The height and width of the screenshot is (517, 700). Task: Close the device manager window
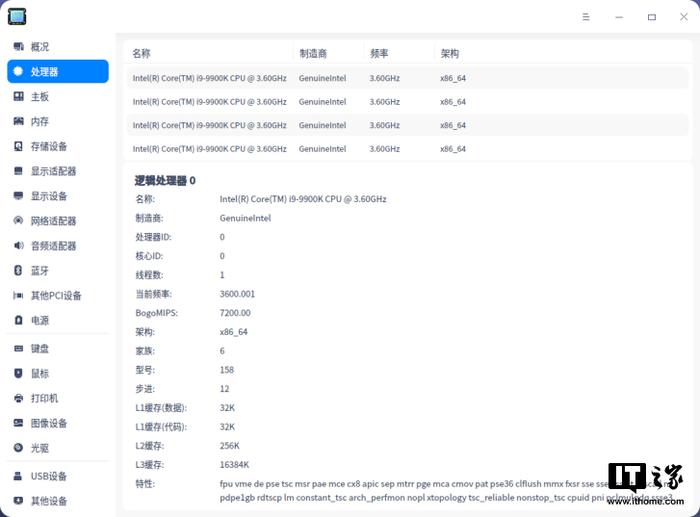click(683, 17)
